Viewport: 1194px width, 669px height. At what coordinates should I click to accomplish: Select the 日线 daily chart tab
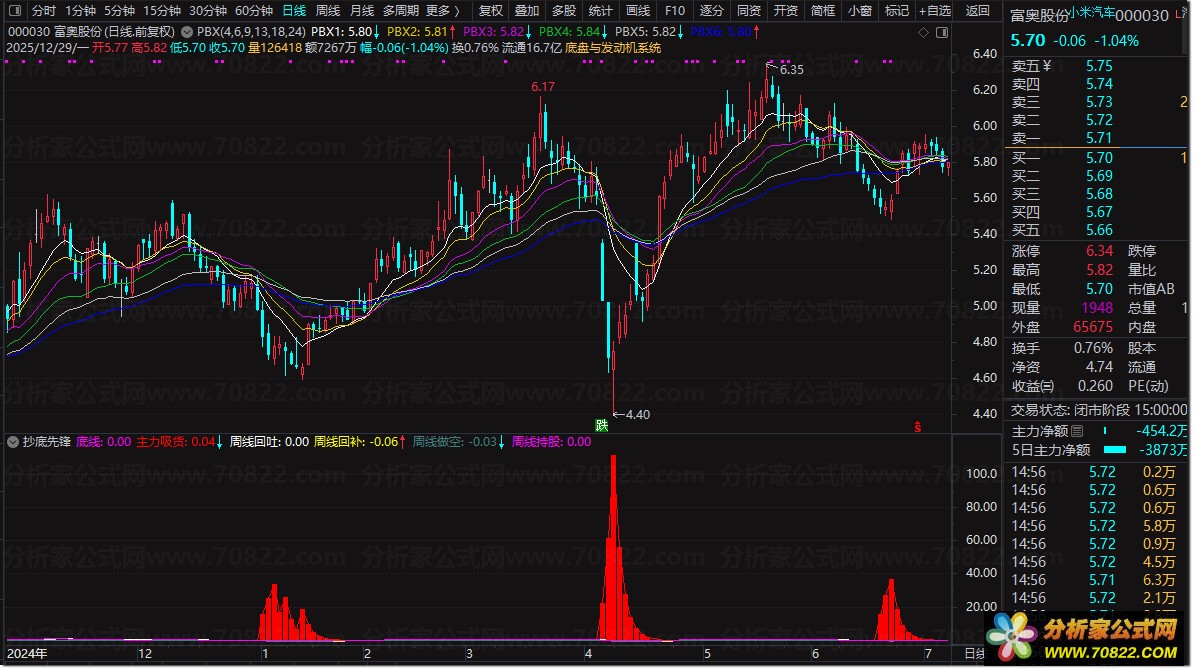(x=294, y=11)
